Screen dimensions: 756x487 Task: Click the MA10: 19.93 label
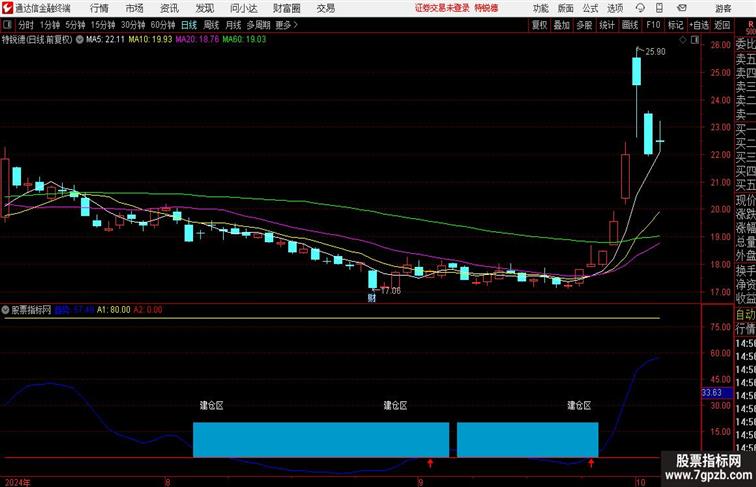tap(150, 40)
